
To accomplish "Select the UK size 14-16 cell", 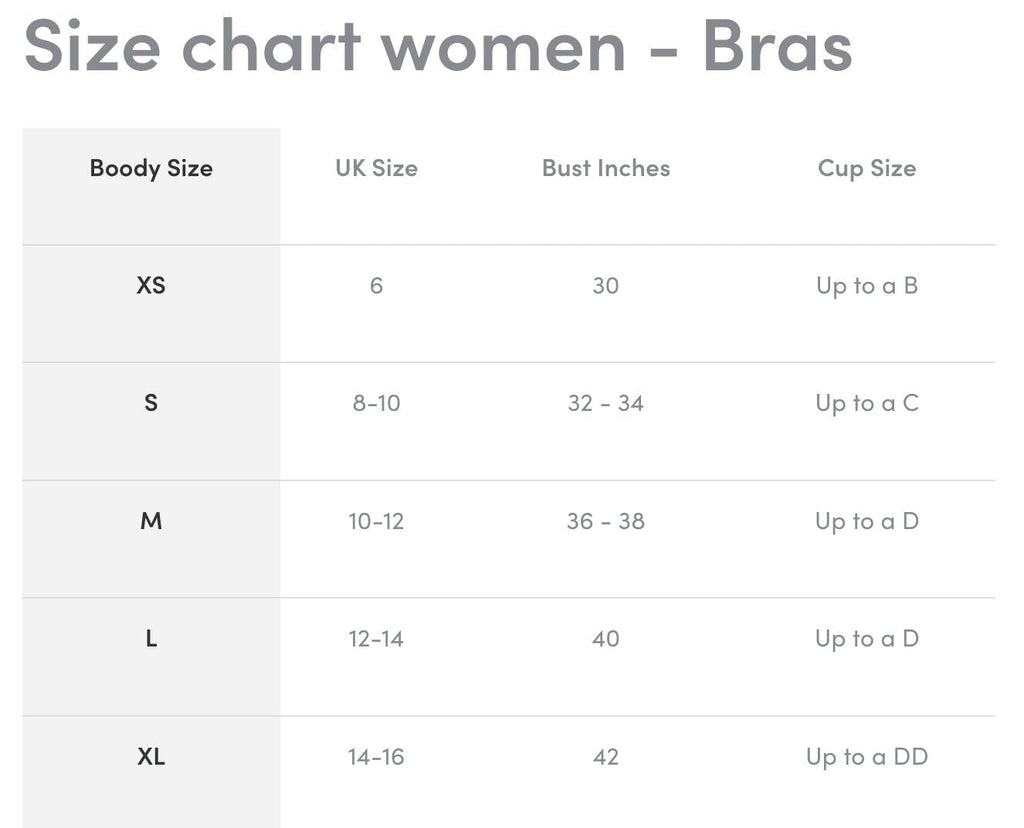I will pyautogui.click(x=376, y=757).
